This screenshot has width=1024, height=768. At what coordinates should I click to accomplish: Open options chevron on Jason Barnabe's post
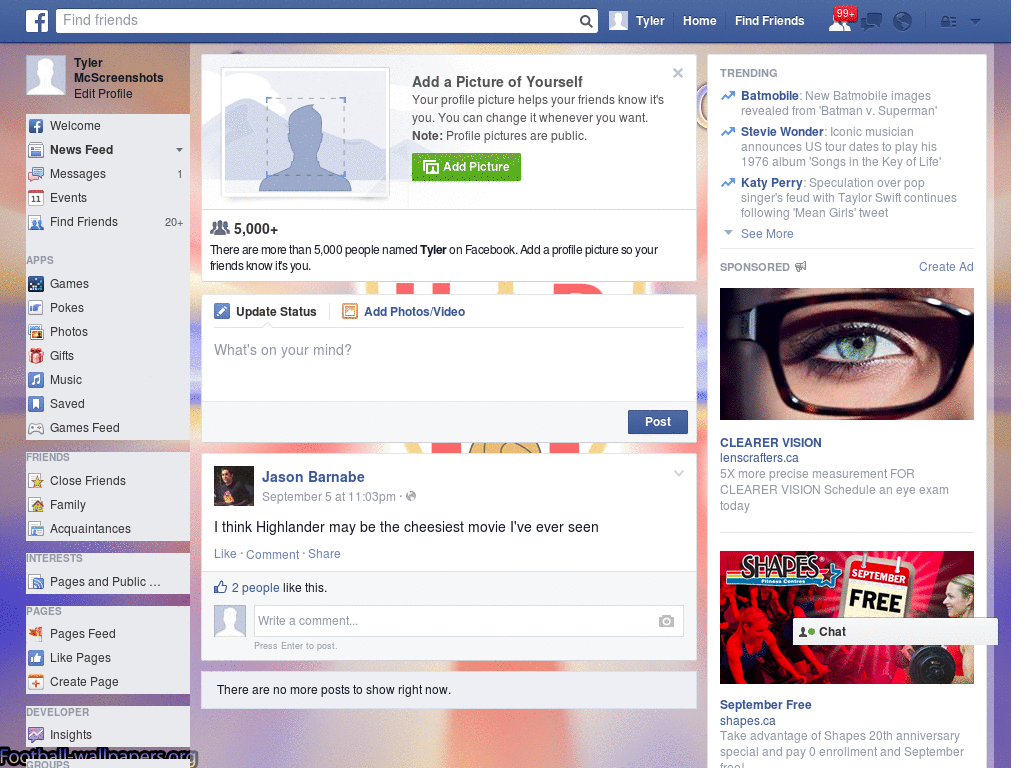click(679, 473)
